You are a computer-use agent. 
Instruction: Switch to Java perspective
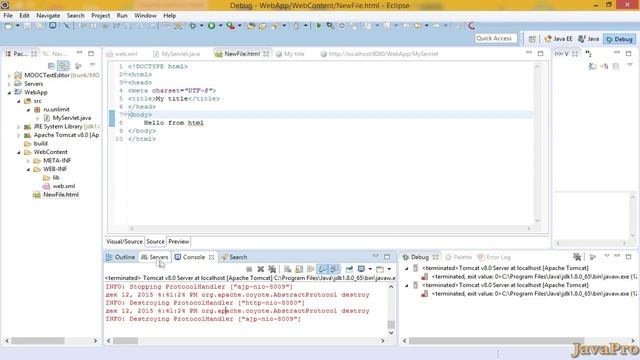pyautogui.click(x=589, y=39)
